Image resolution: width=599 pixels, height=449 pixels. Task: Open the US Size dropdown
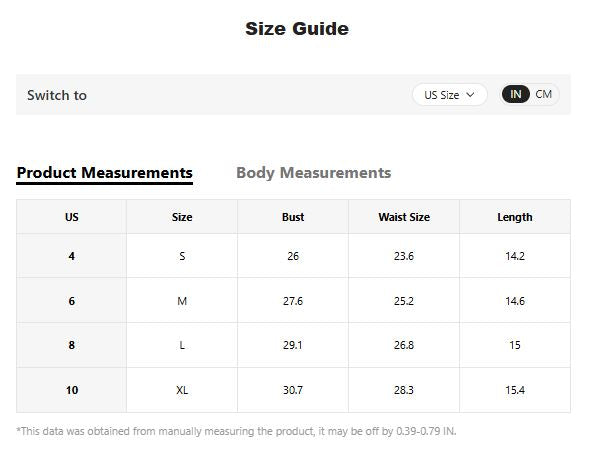click(x=450, y=95)
